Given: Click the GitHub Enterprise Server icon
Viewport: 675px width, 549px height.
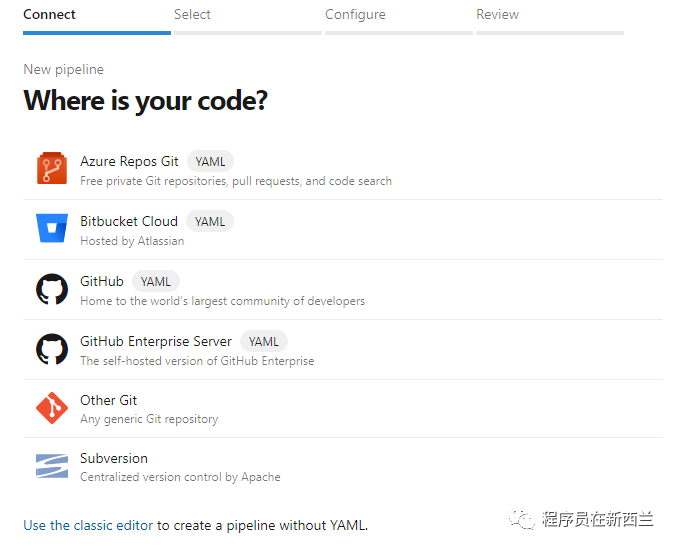Looking at the screenshot, I should point(52,349).
